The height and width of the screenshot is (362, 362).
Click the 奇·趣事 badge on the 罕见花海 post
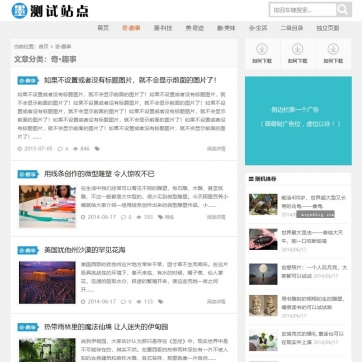28,250
